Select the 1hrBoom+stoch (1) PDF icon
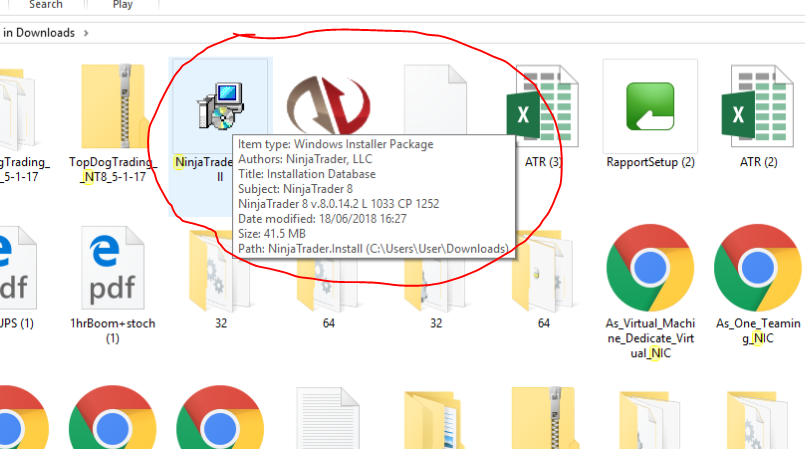Viewport: 805px width, 449px height. (113, 268)
